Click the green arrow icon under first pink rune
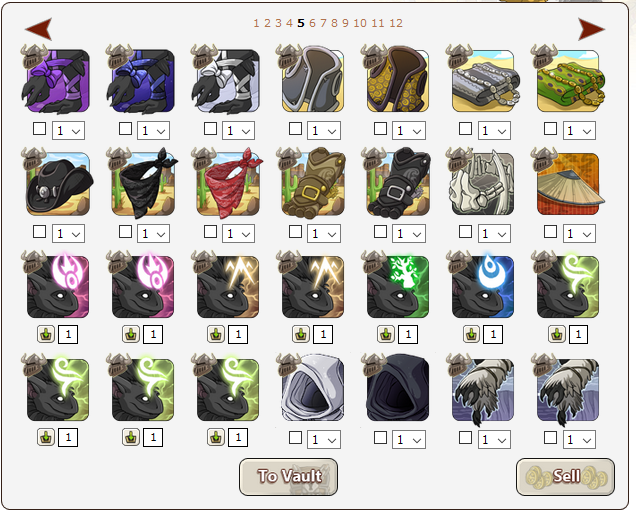This screenshot has width=636, height=512. [46, 335]
